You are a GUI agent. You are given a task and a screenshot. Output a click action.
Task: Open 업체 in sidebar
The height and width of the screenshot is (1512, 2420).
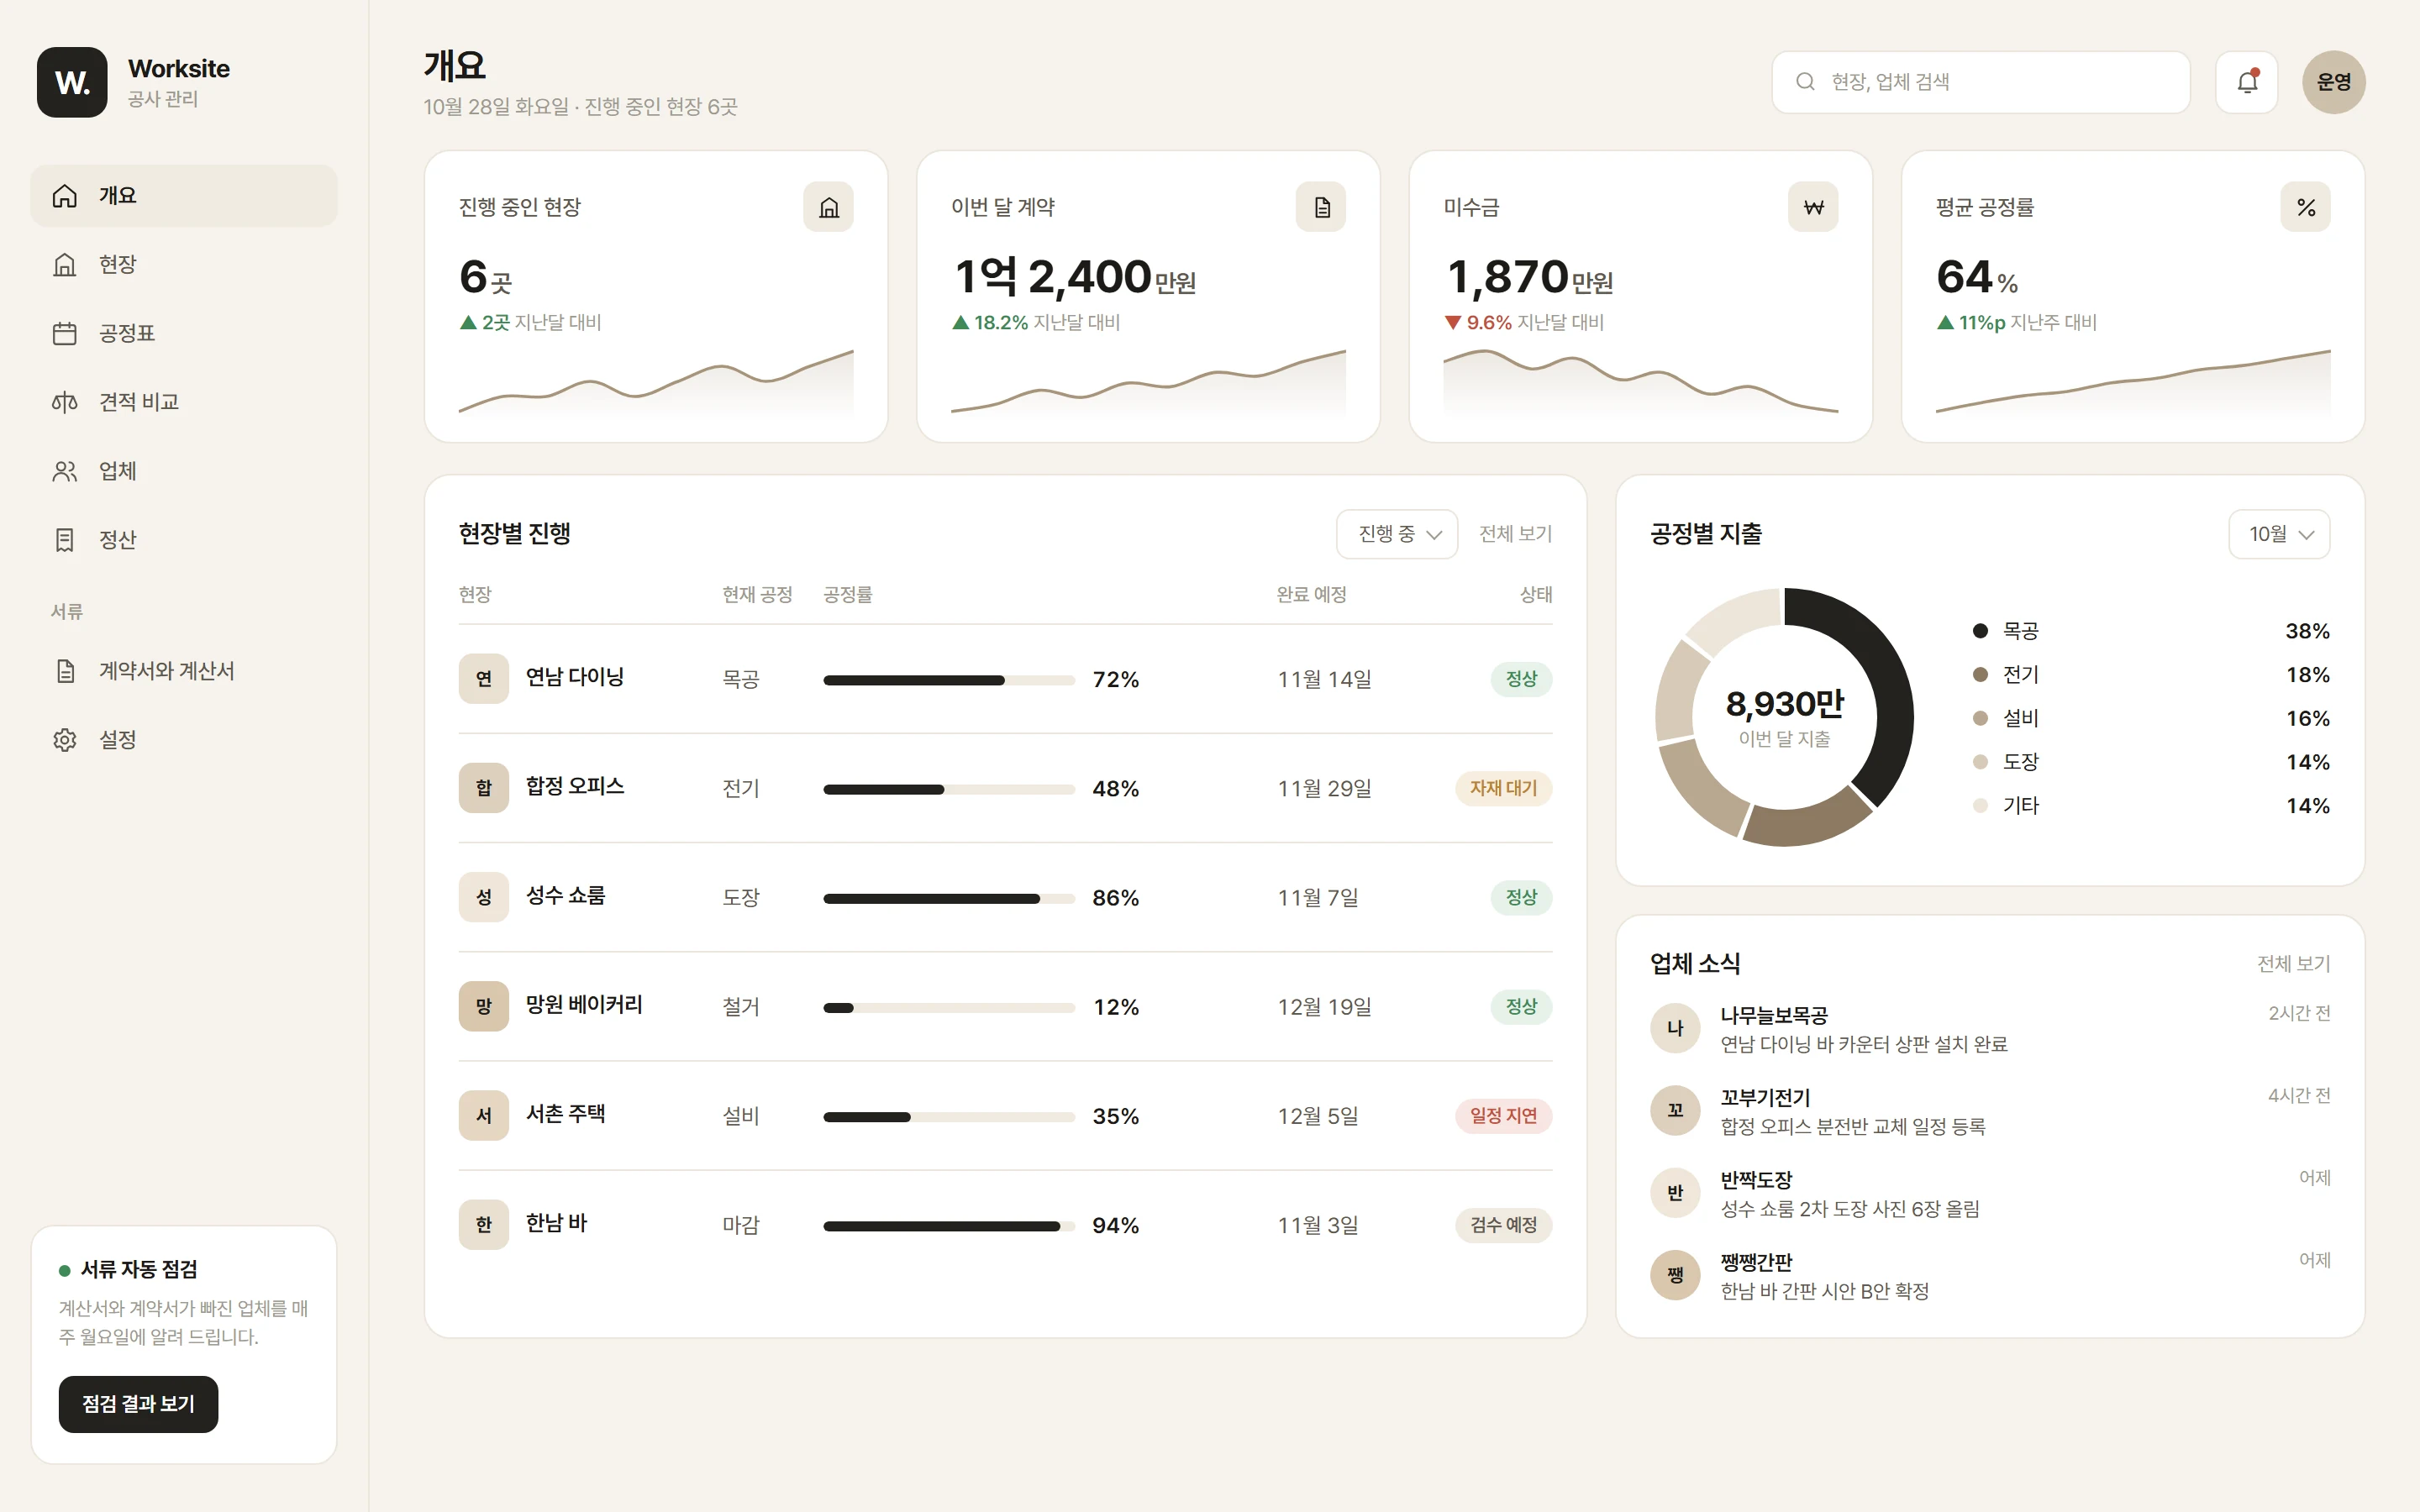184,471
